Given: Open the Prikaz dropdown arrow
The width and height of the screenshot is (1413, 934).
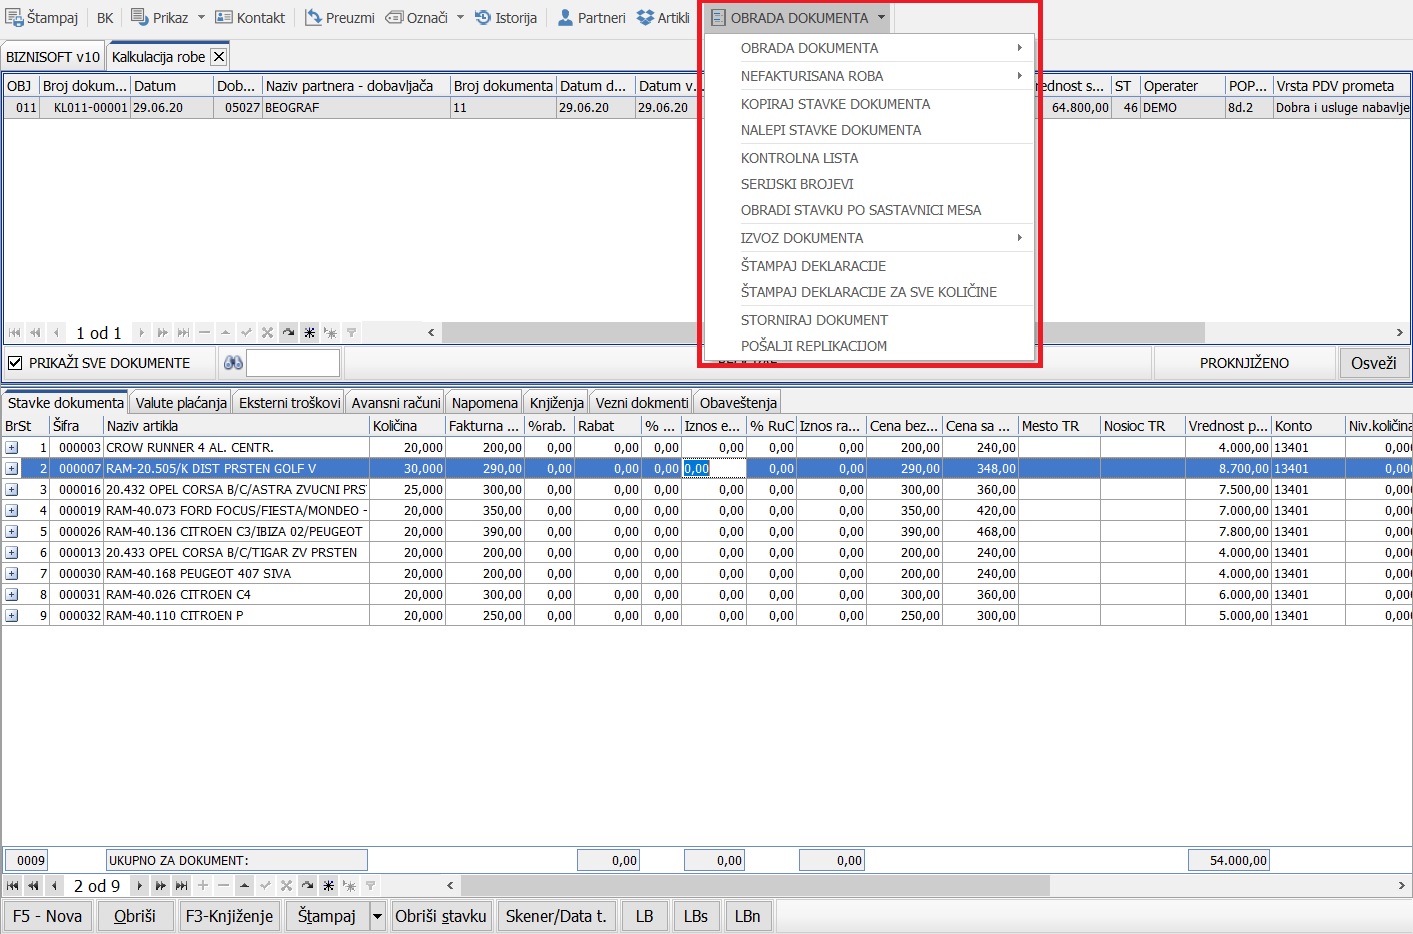Looking at the screenshot, I should point(201,18).
